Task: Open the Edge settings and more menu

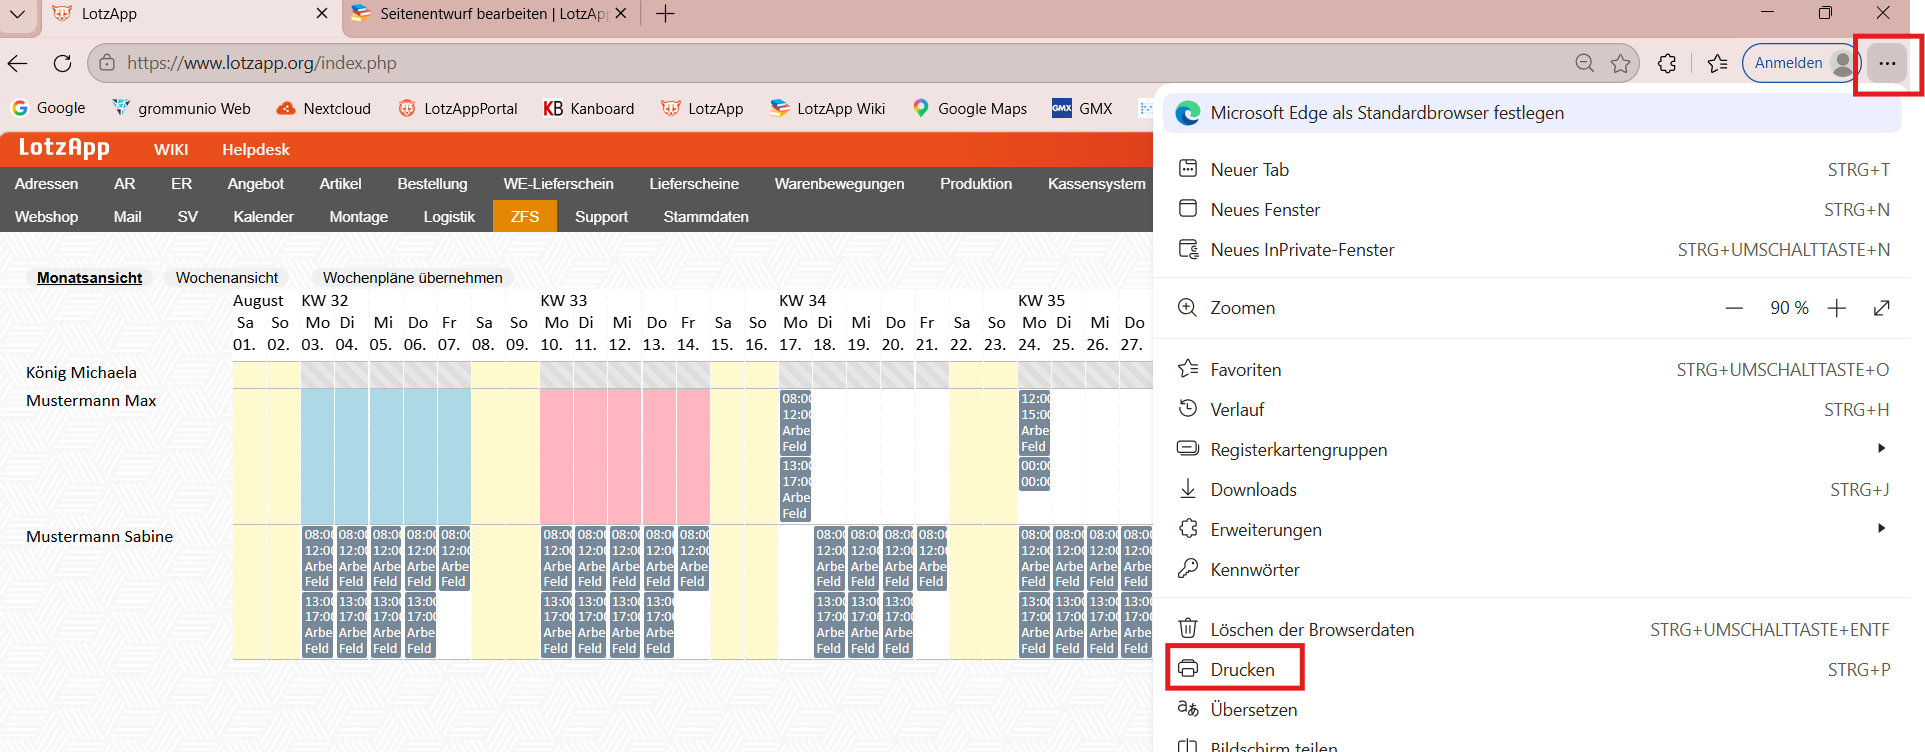Action: click(1887, 63)
